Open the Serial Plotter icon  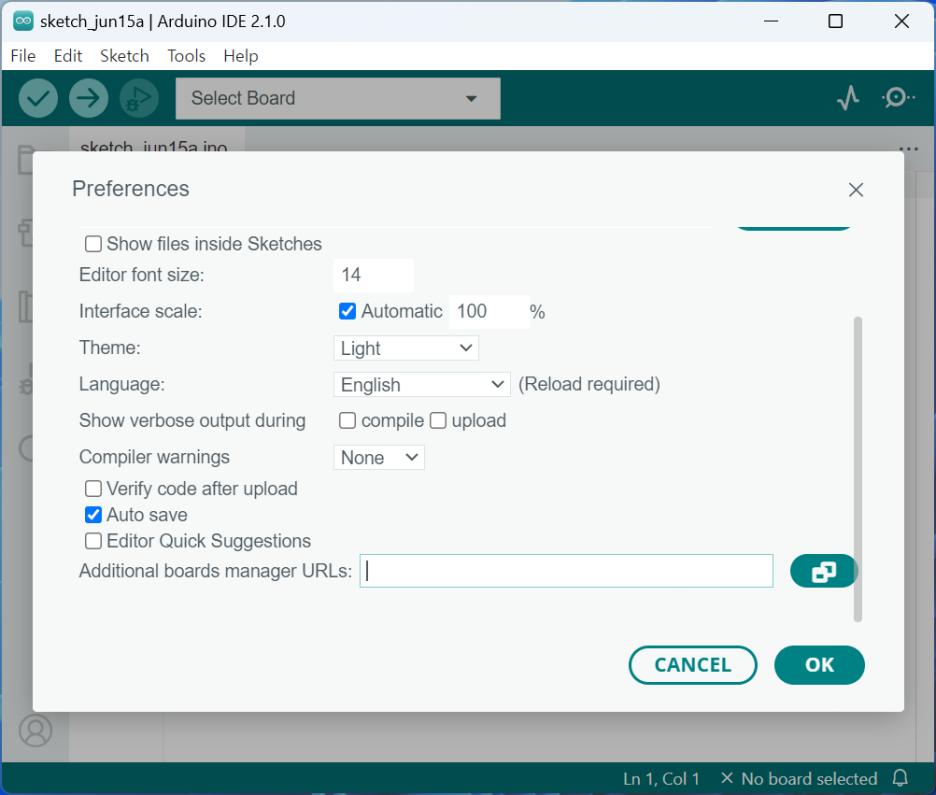click(x=848, y=98)
